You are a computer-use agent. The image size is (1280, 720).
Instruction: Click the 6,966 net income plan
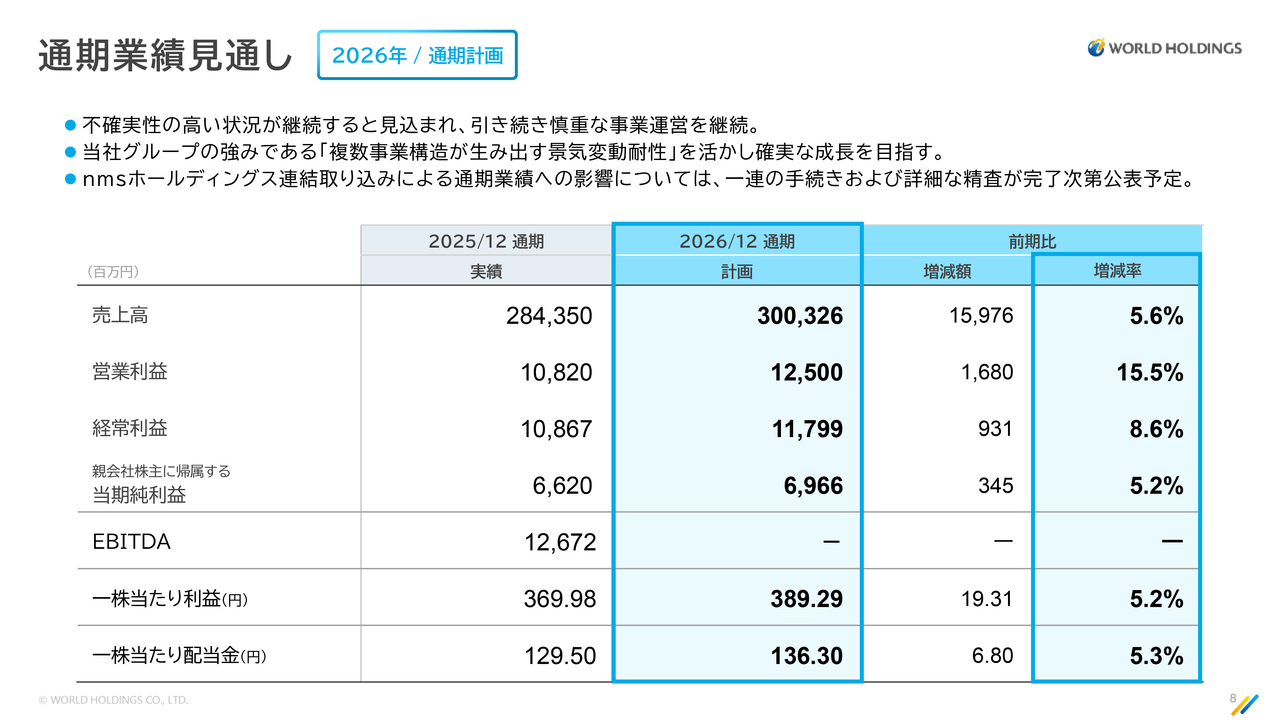tap(813, 486)
